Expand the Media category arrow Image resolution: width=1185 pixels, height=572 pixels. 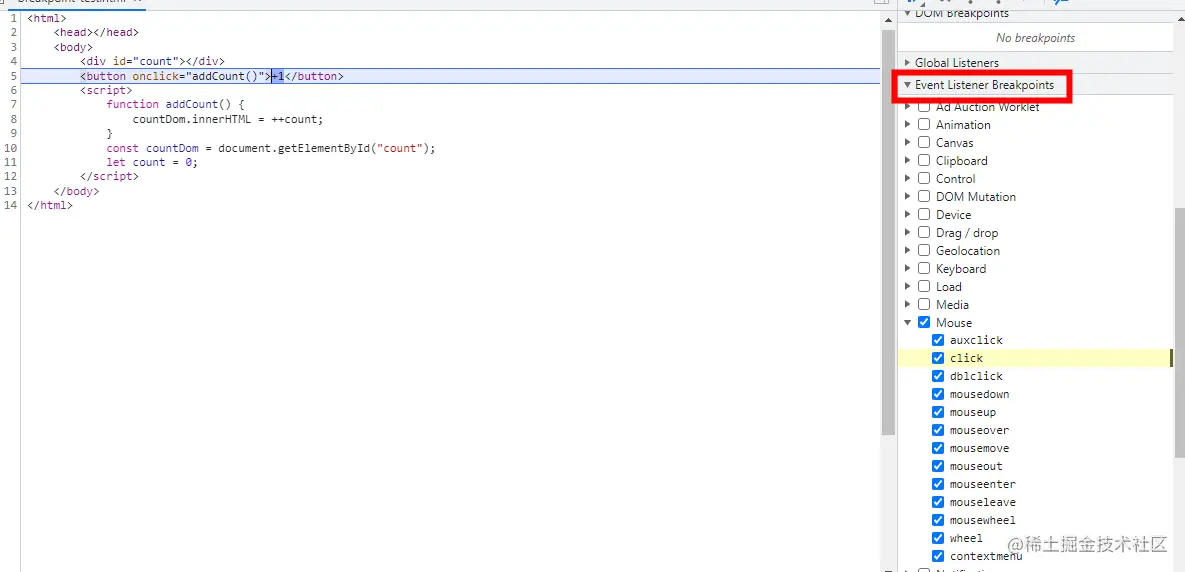(908, 305)
